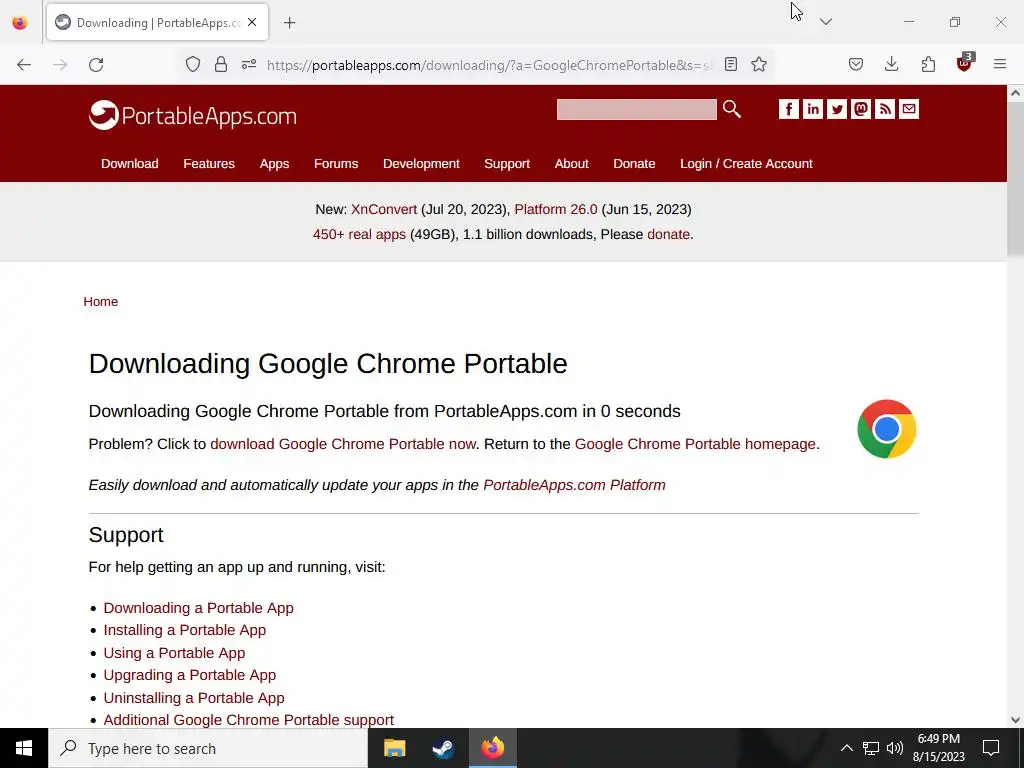Click the page vertical scrollbar thumb
The height and width of the screenshot is (768, 1024).
coord(1016,178)
